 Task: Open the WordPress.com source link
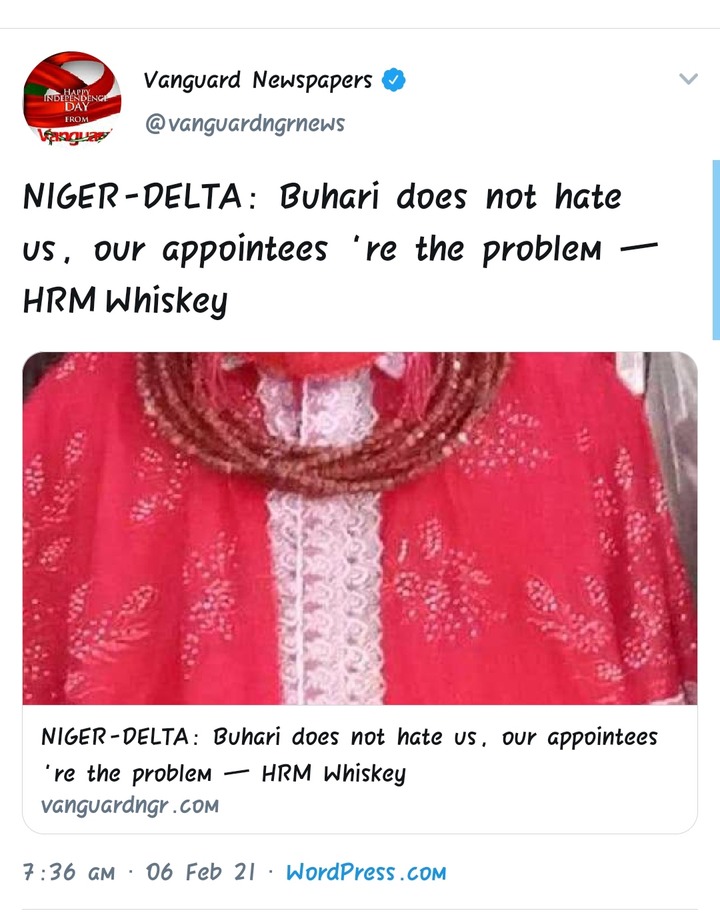[366, 873]
